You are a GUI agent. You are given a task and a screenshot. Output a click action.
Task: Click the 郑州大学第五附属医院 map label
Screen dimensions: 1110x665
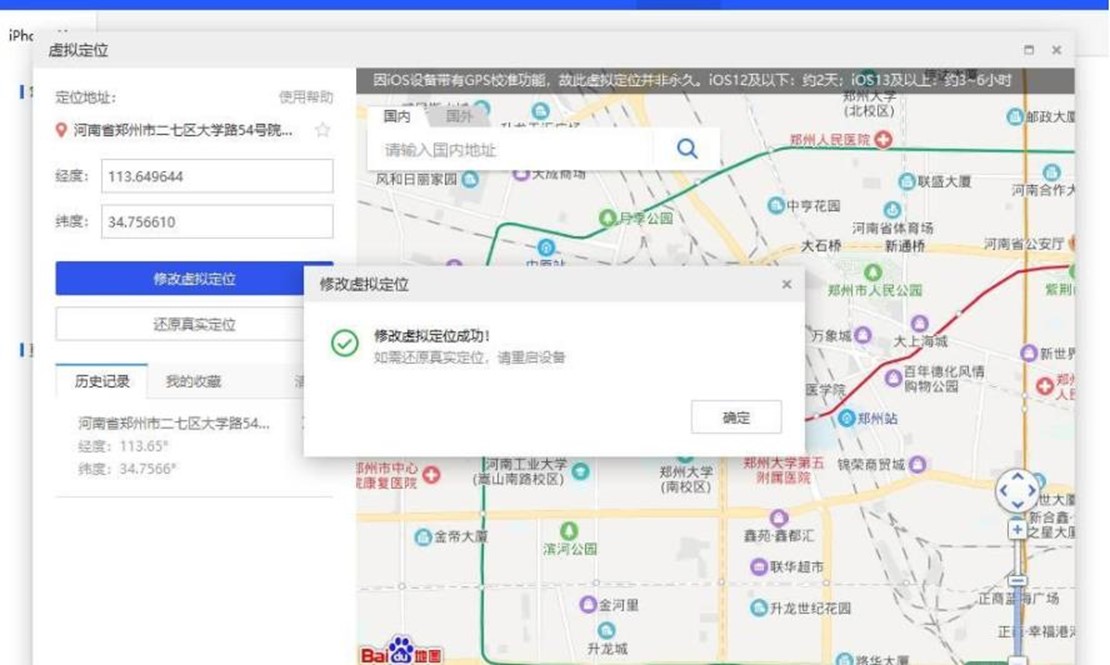click(x=784, y=470)
